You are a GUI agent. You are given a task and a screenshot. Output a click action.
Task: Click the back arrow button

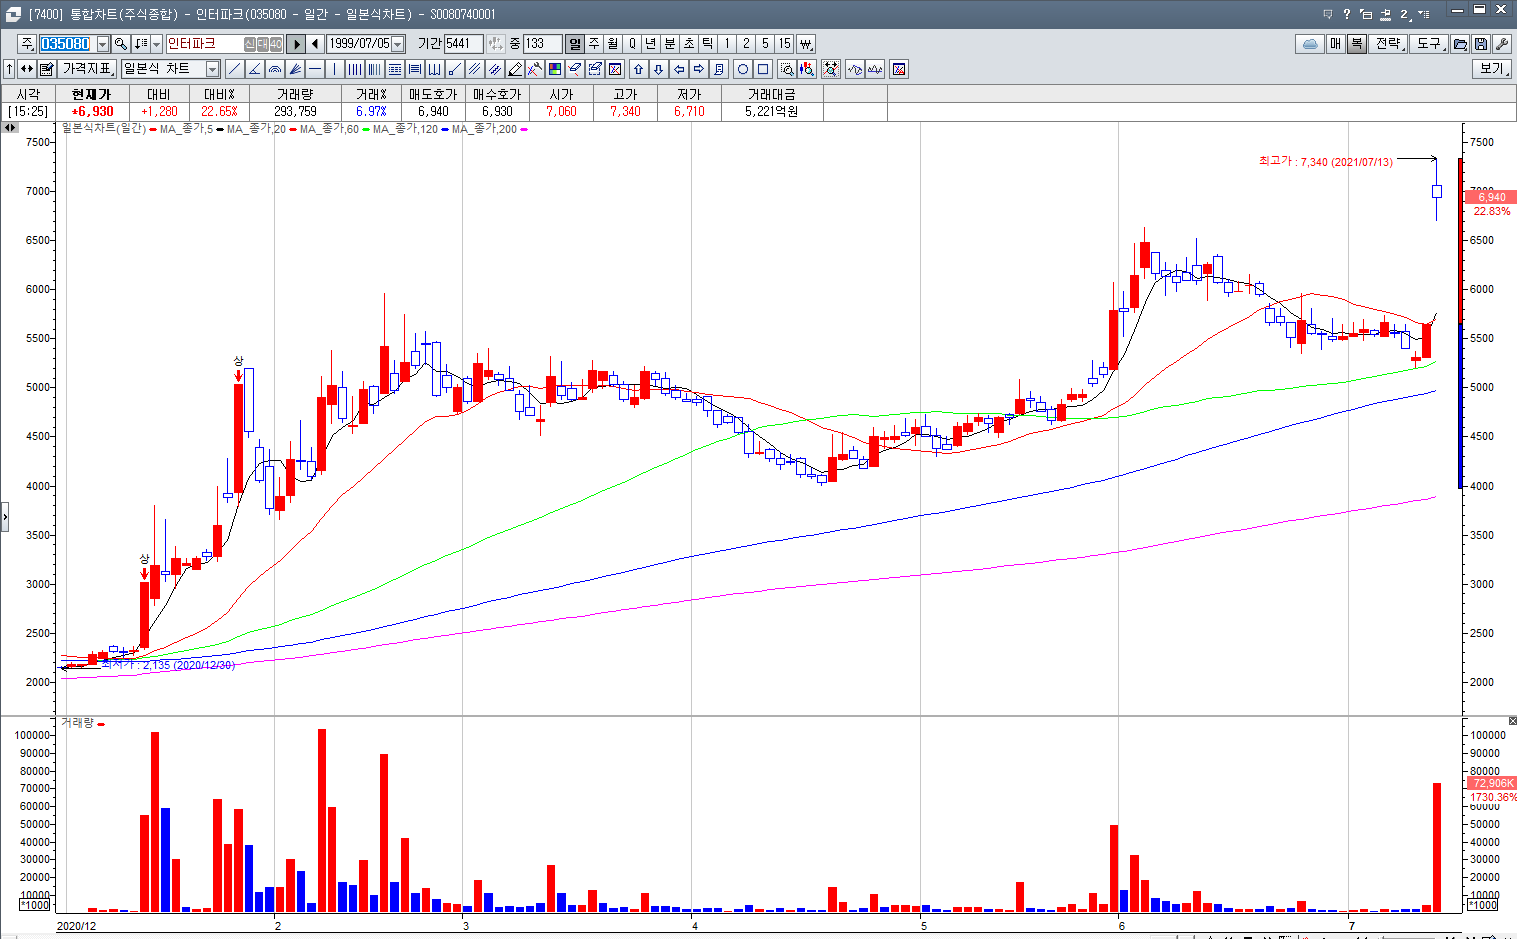pos(316,44)
